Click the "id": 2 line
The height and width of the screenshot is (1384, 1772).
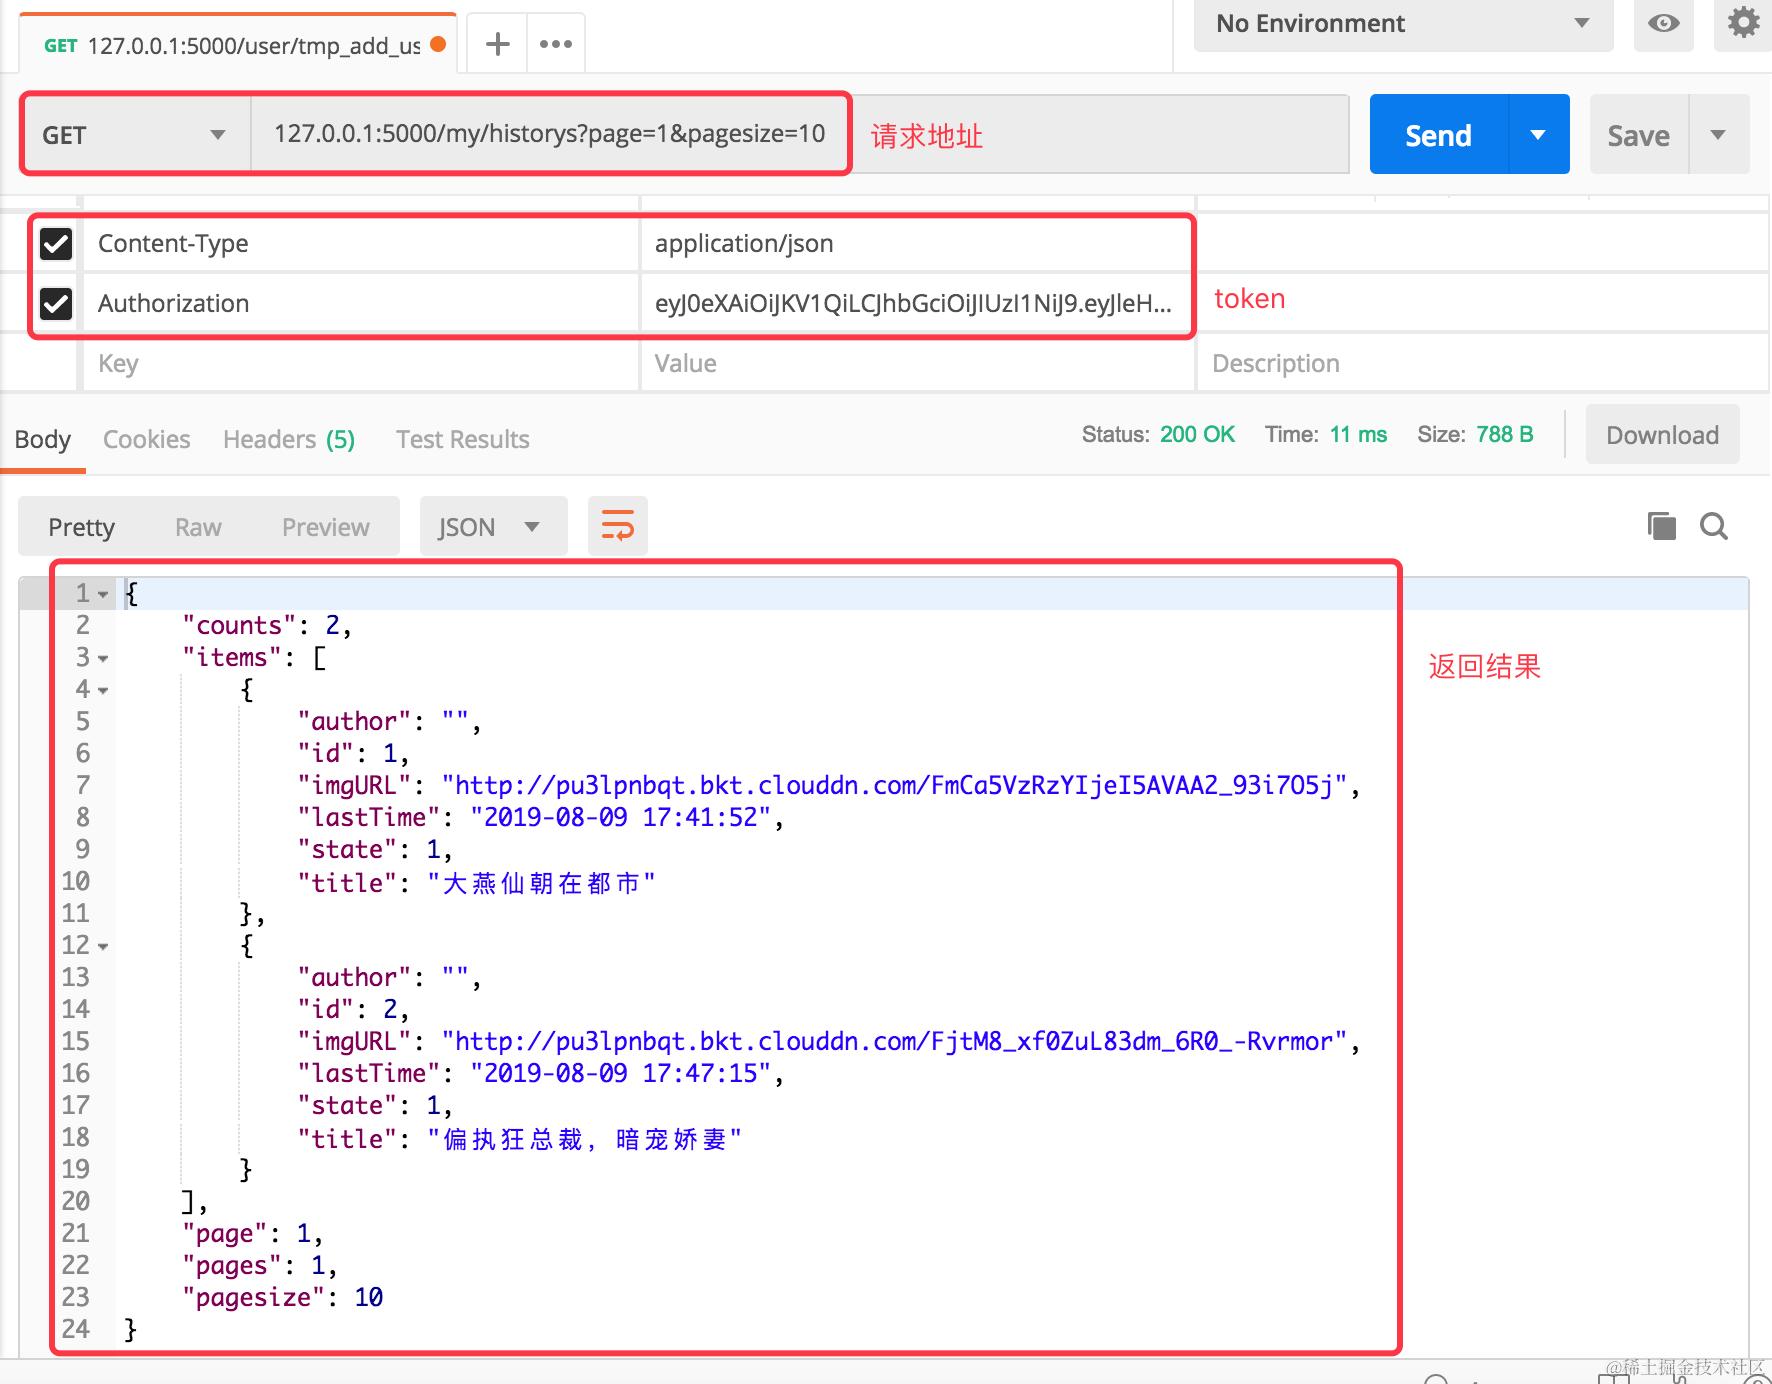click(x=354, y=1010)
